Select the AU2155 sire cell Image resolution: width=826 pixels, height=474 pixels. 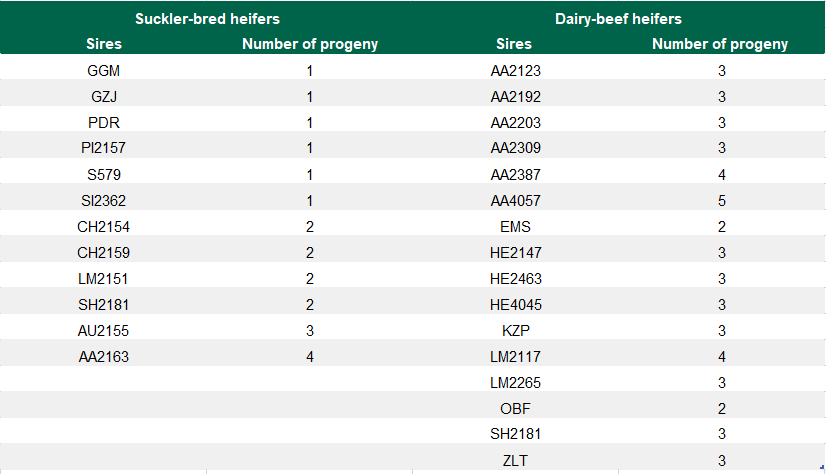[104, 330]
